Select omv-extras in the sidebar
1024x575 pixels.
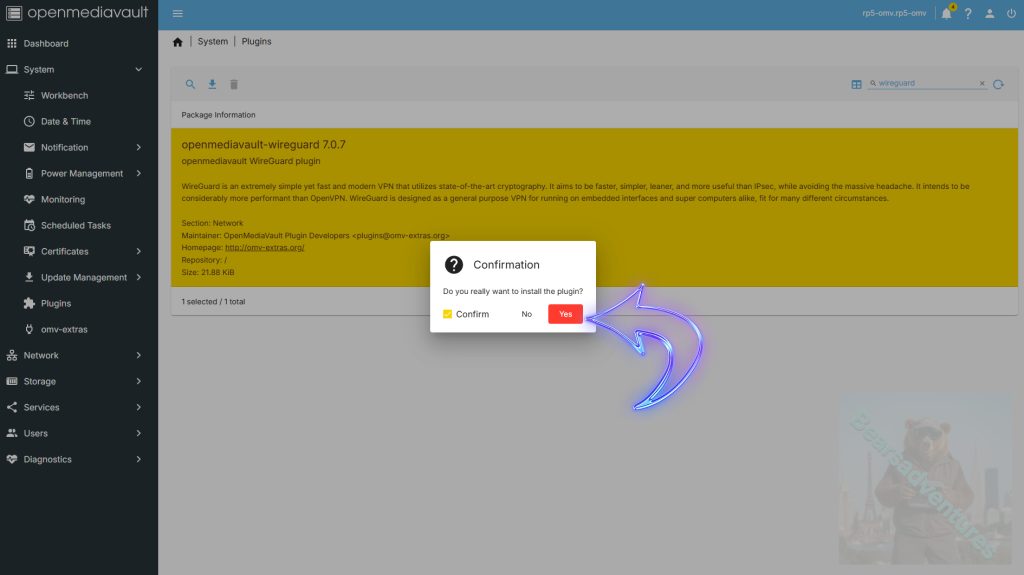(x=64, y=329)
